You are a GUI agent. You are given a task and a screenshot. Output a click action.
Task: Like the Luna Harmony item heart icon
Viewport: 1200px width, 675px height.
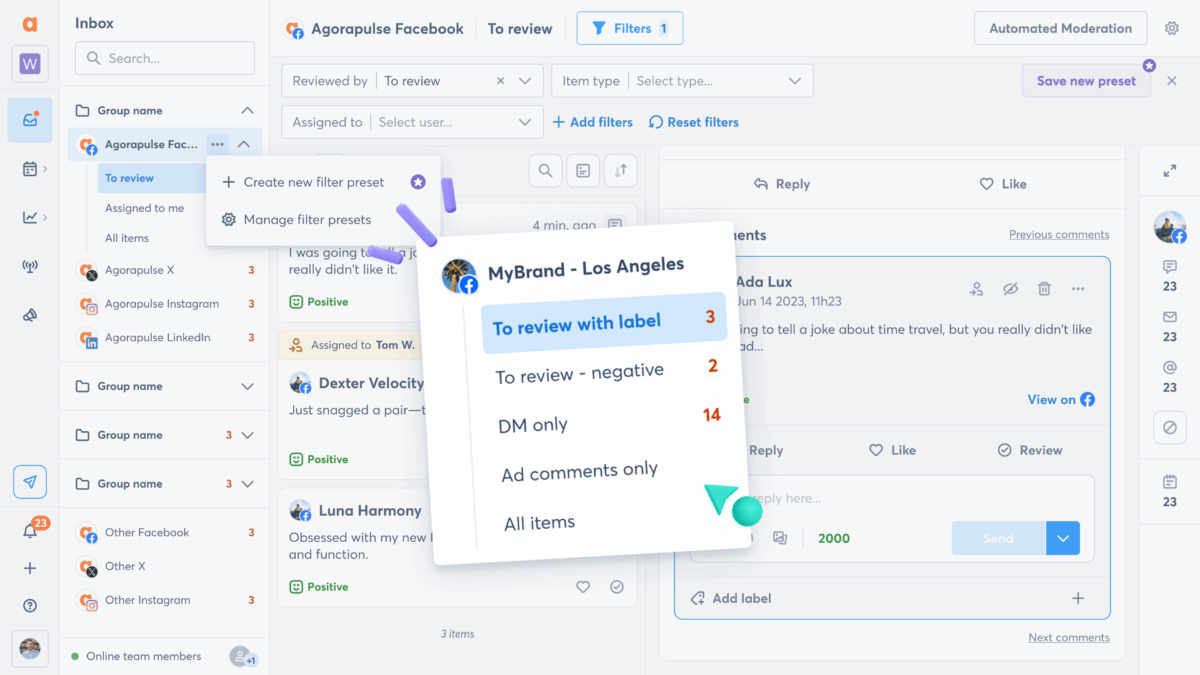click(583, 587)
